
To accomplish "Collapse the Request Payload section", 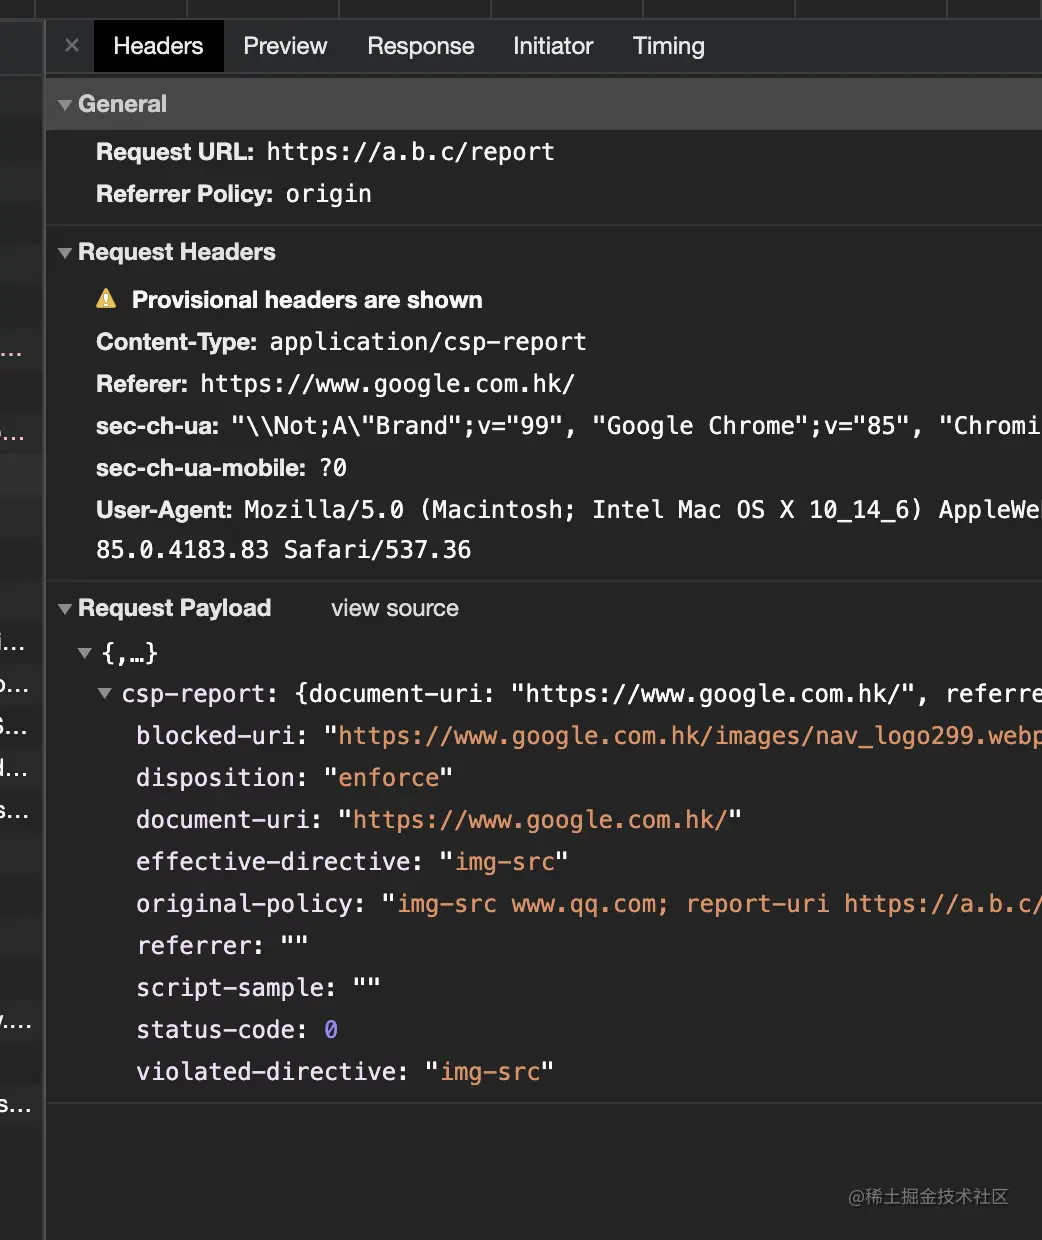I will (65, 609).
